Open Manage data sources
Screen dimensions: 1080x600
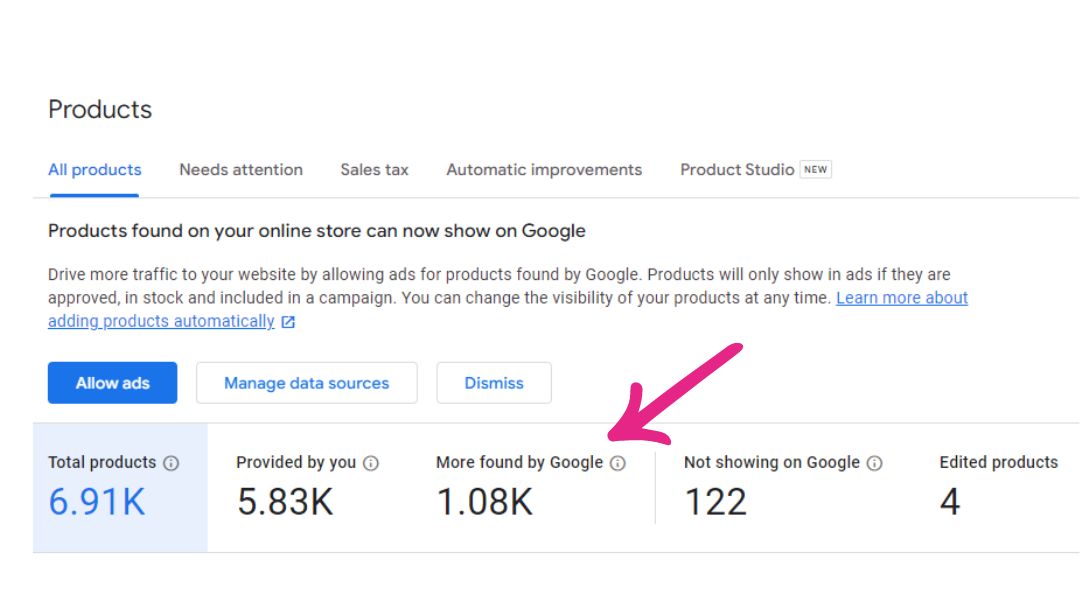307,382
